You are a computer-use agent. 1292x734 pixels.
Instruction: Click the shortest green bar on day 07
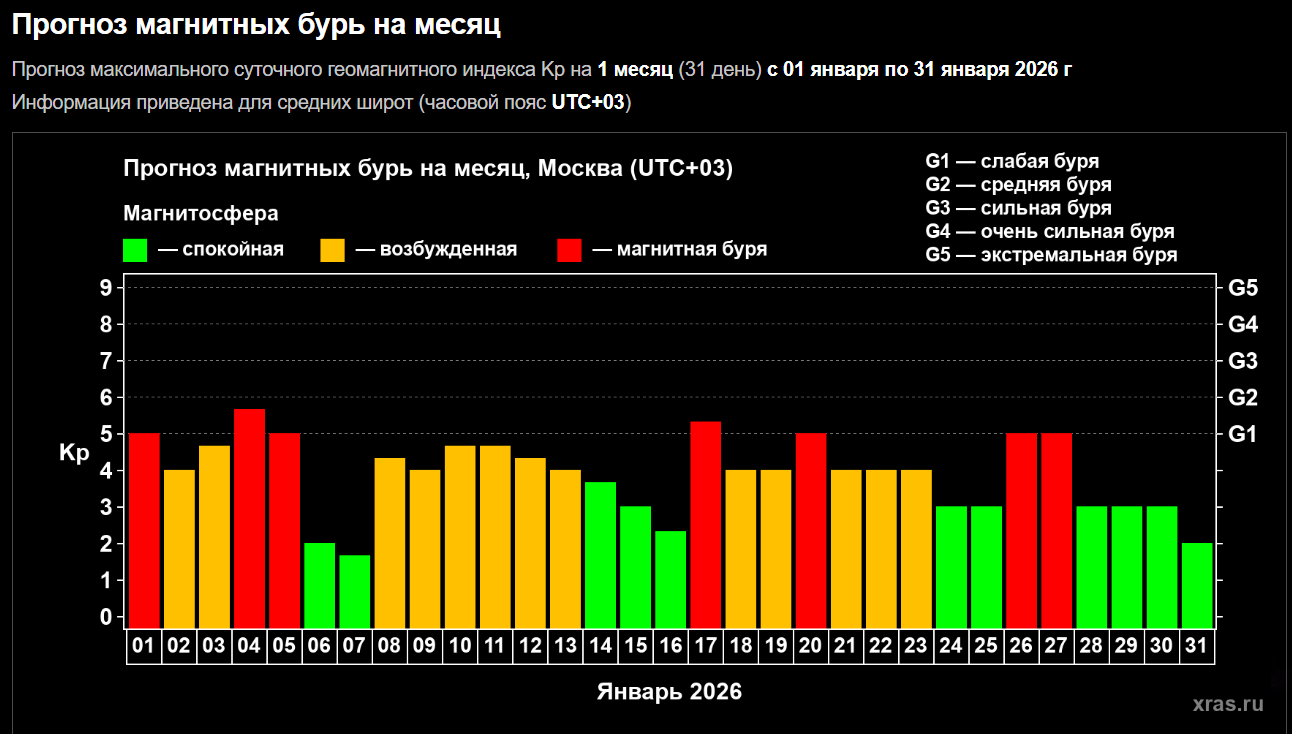click(355, 592)
